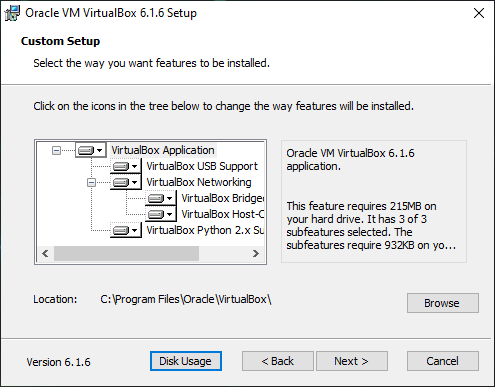Click the Browse button for install location

click(443, 303)
